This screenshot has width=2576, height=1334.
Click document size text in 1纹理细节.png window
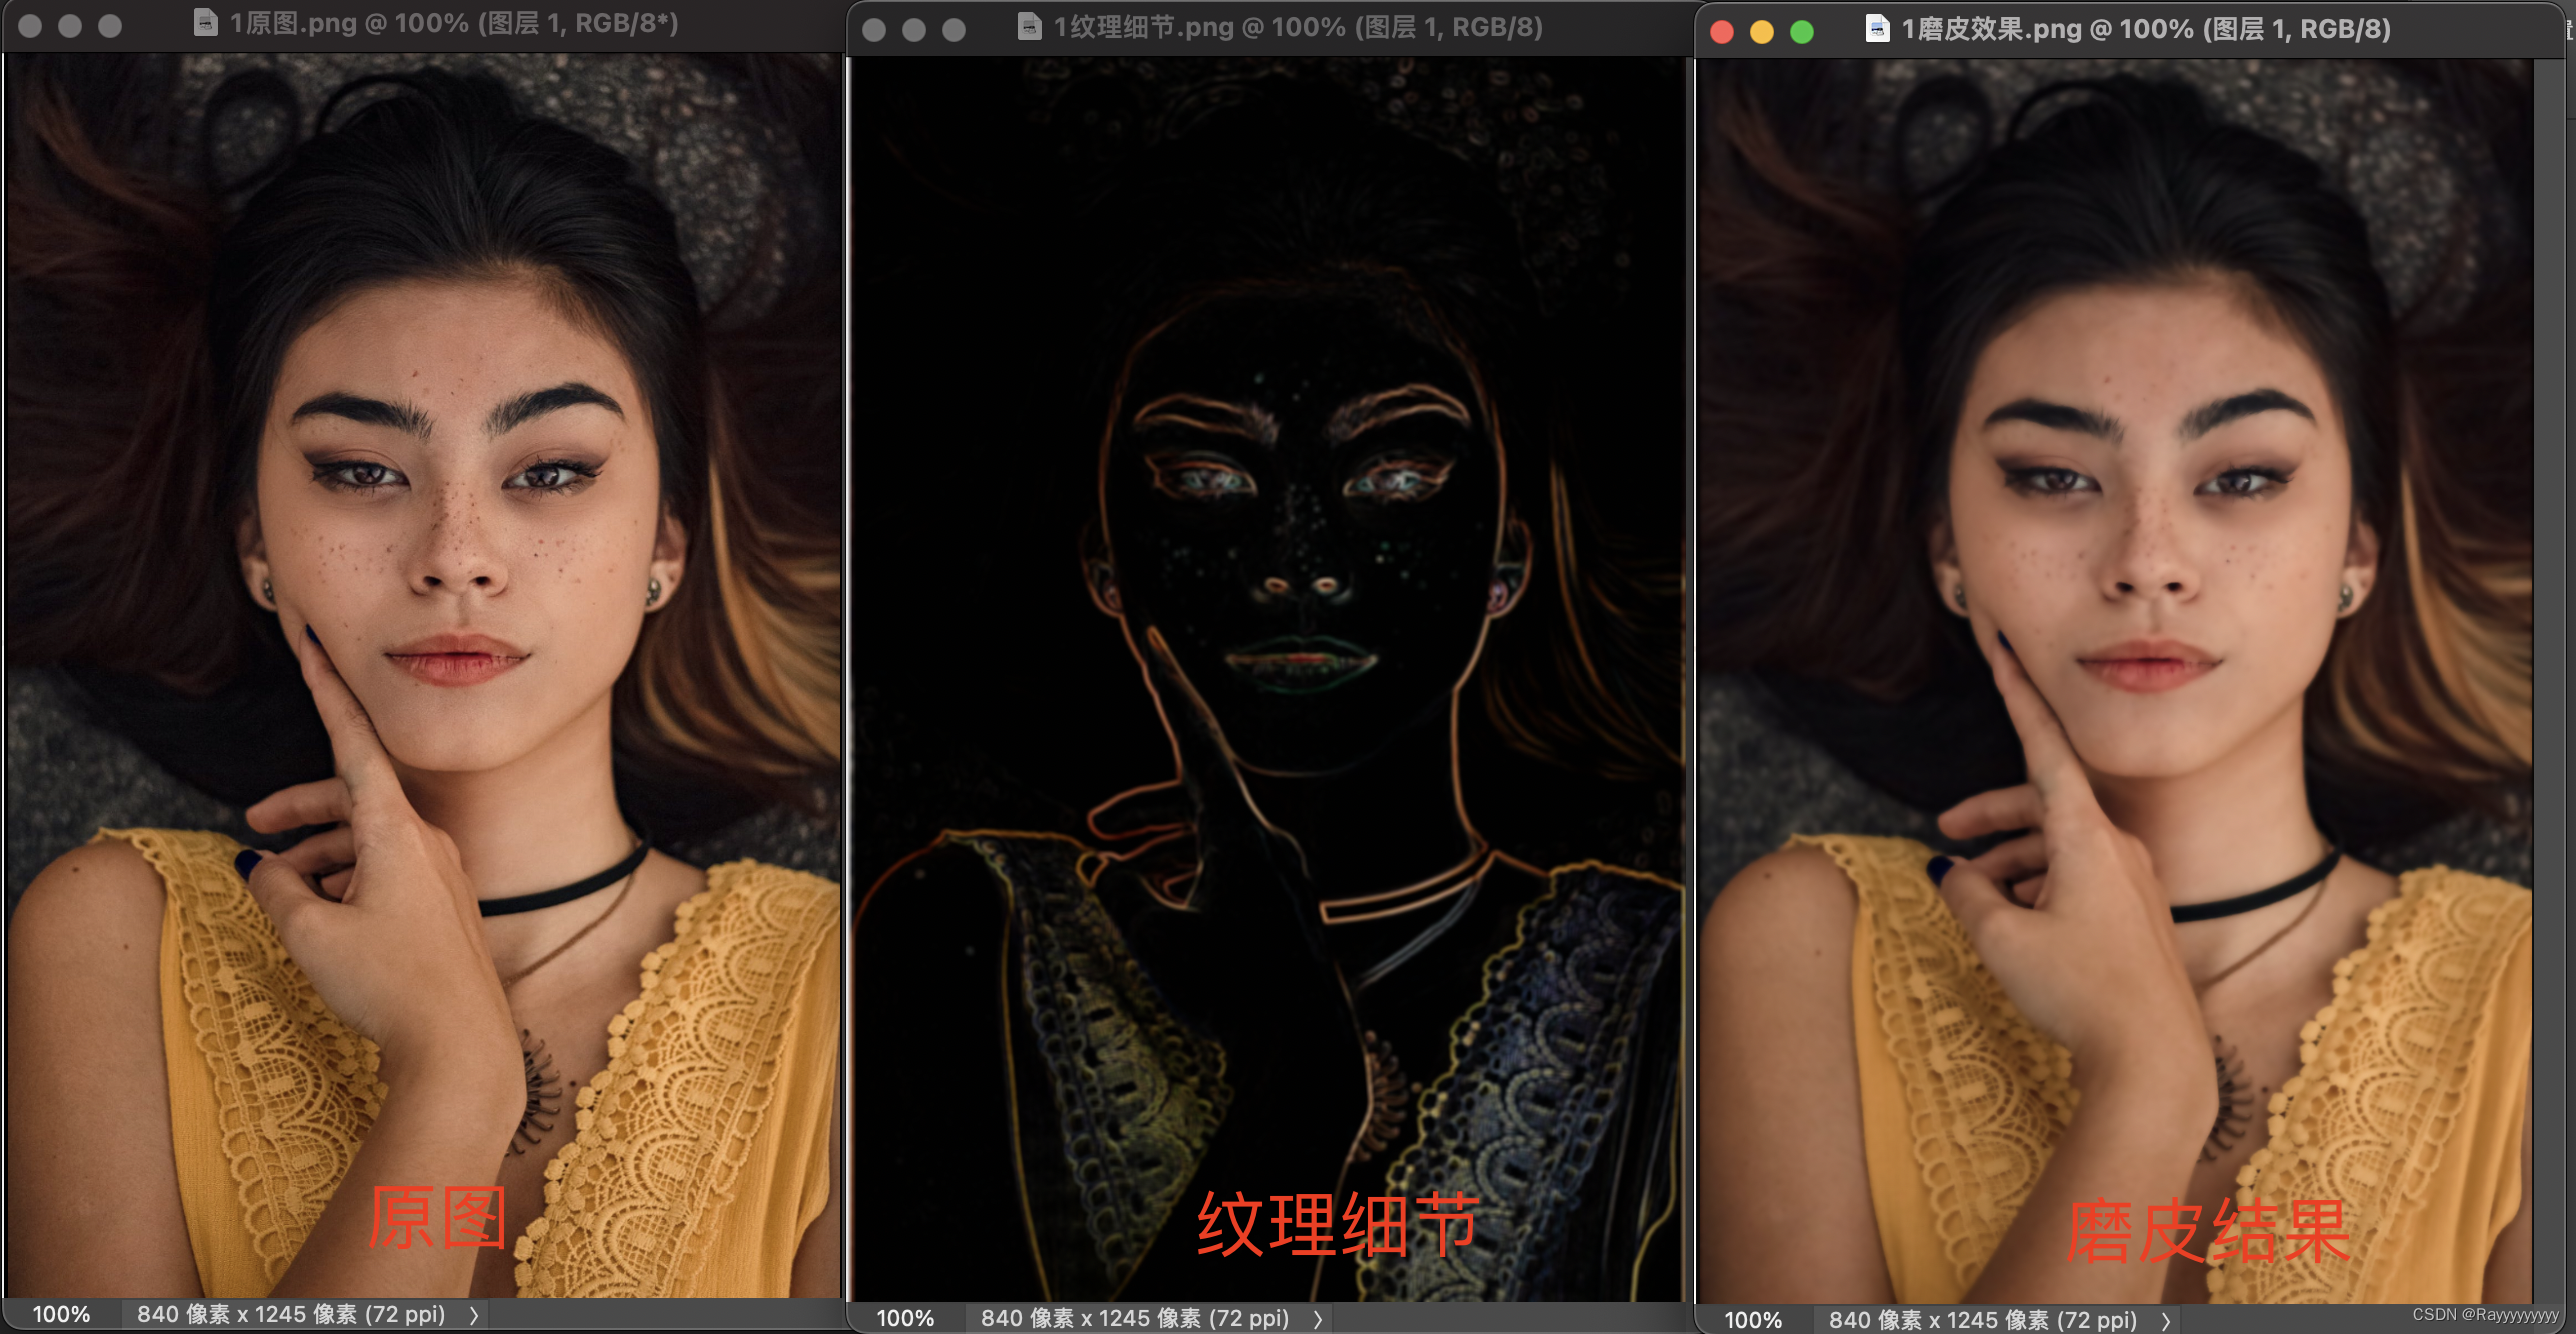1135,1318
